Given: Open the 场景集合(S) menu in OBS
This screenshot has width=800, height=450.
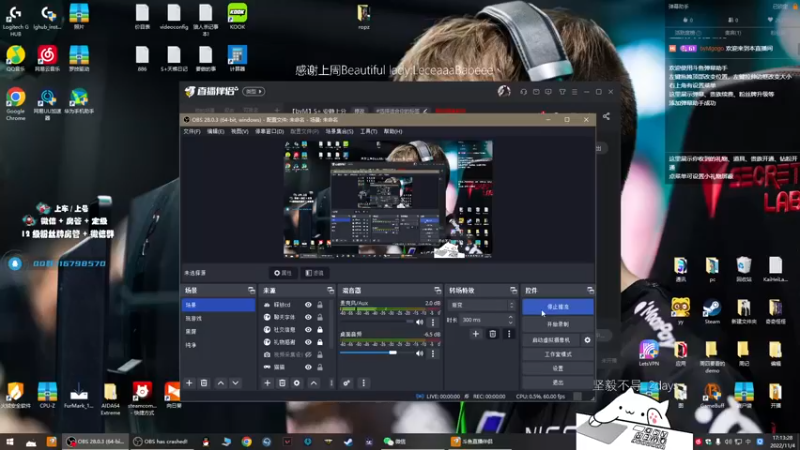Looking at the screenshot, I should point(339,132).
